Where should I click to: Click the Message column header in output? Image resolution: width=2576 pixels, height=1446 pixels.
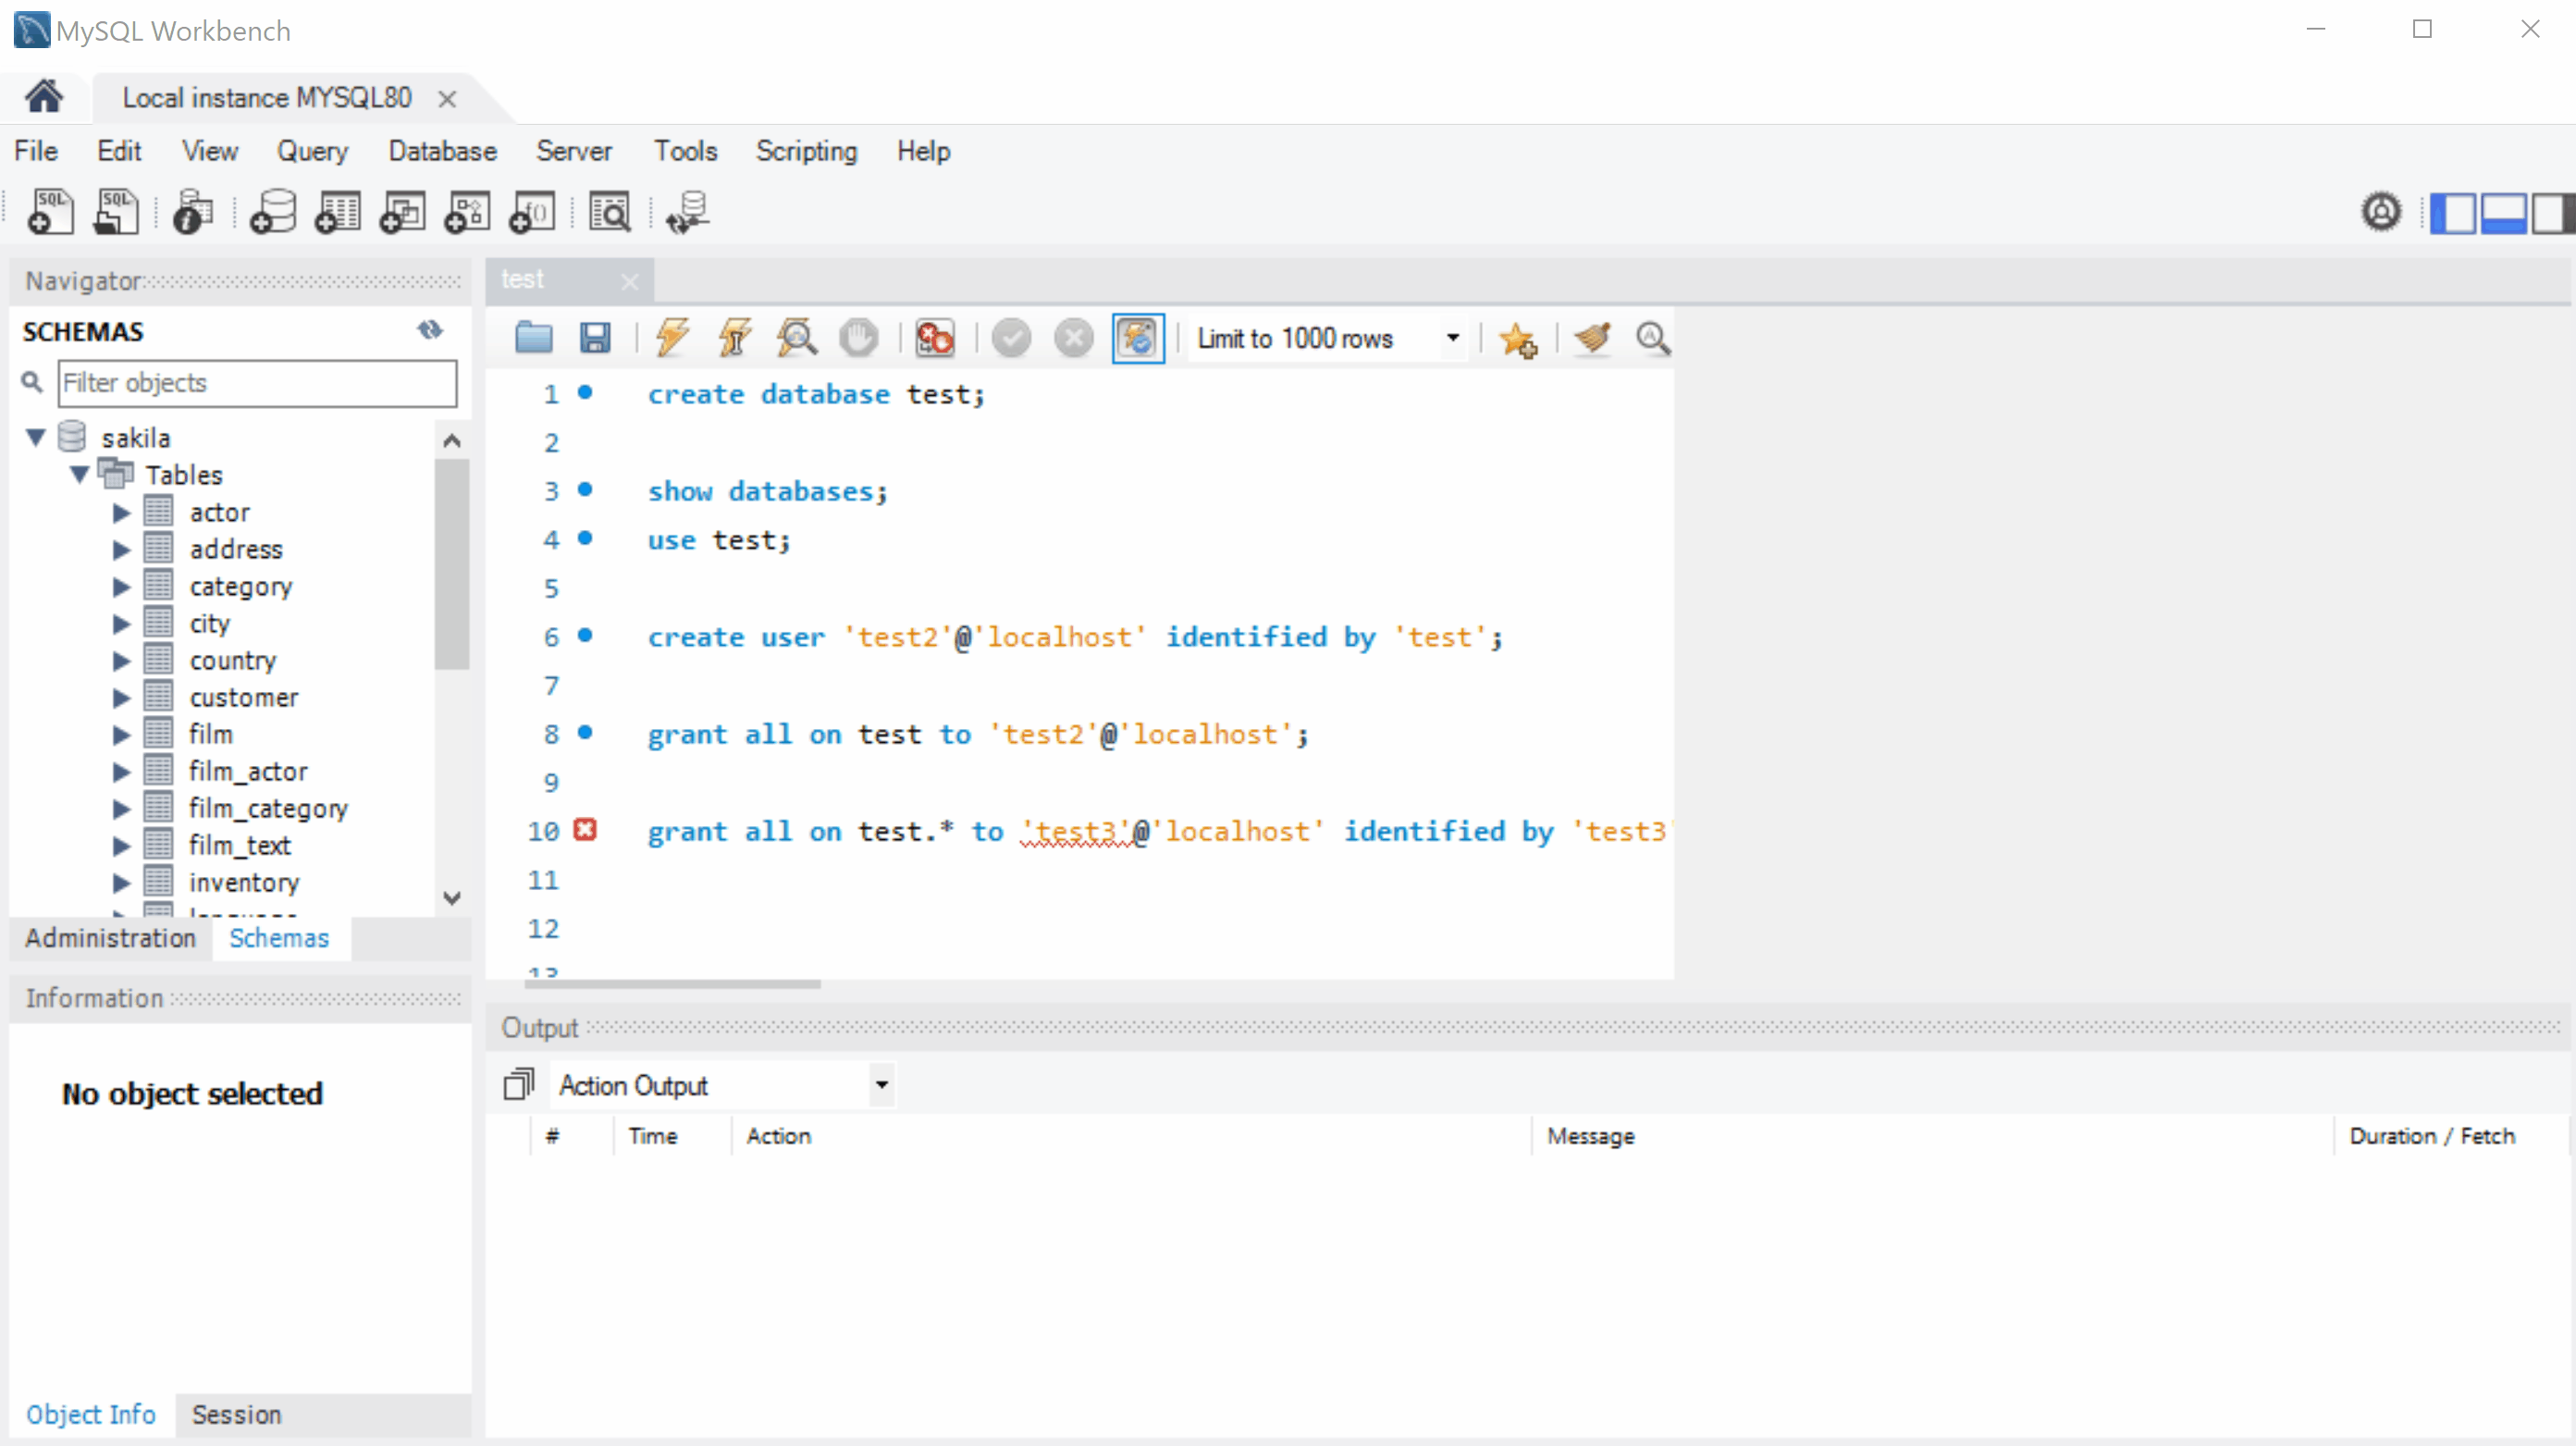(1590, 1136)
